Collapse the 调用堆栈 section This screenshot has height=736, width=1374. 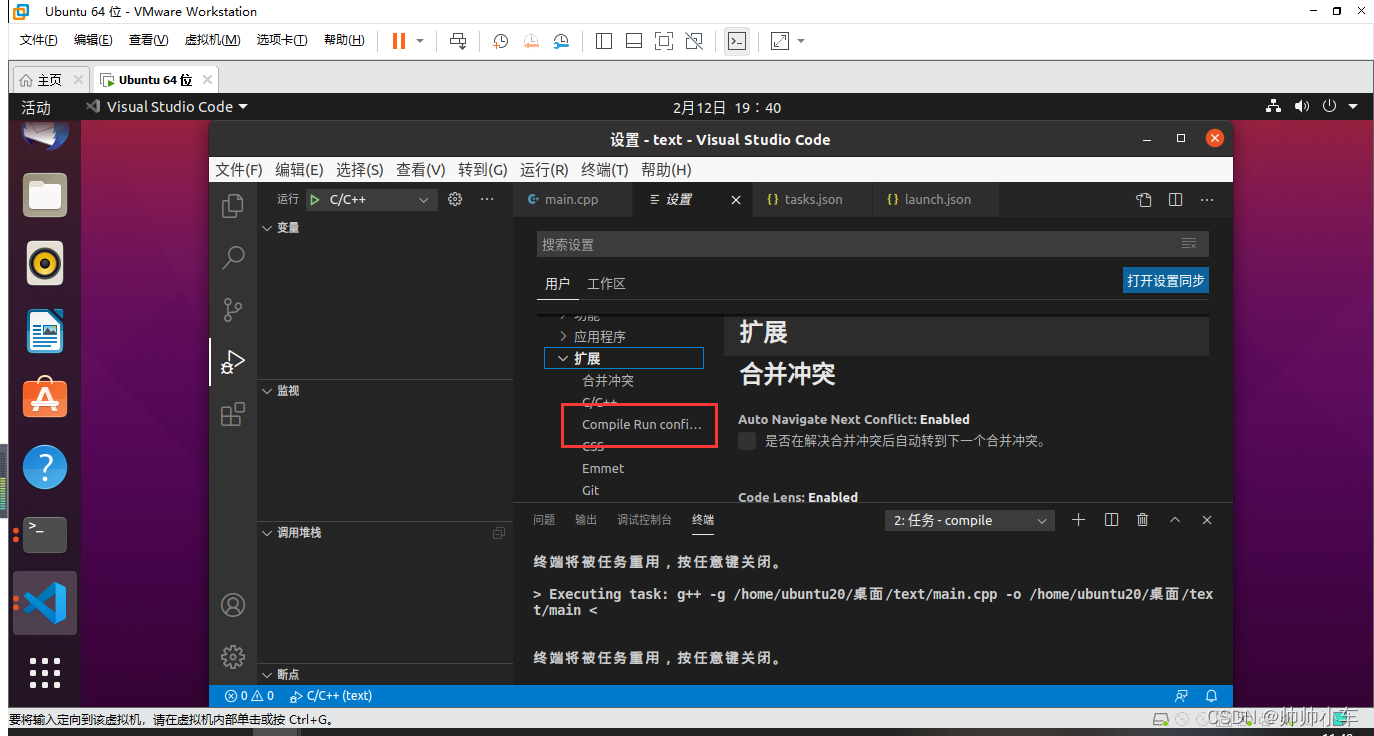[267, 533]
